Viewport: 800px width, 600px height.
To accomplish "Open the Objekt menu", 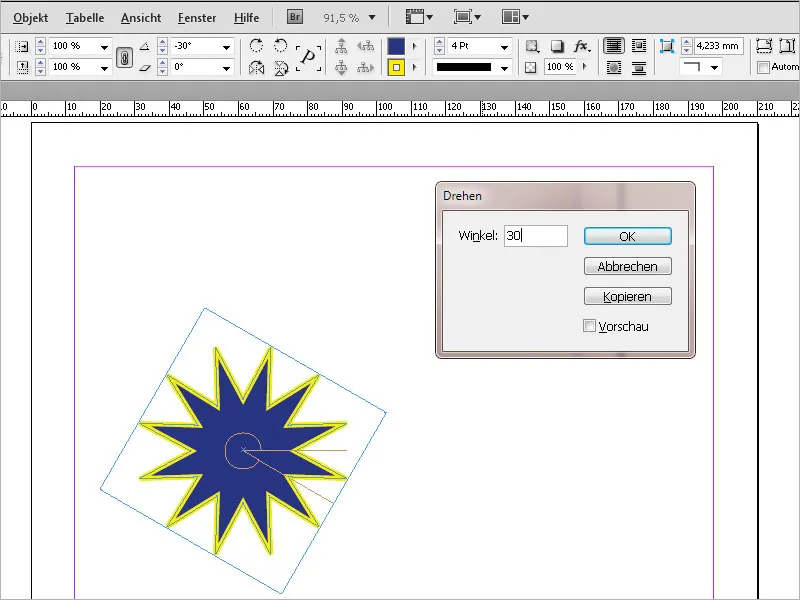I will 30,17.
